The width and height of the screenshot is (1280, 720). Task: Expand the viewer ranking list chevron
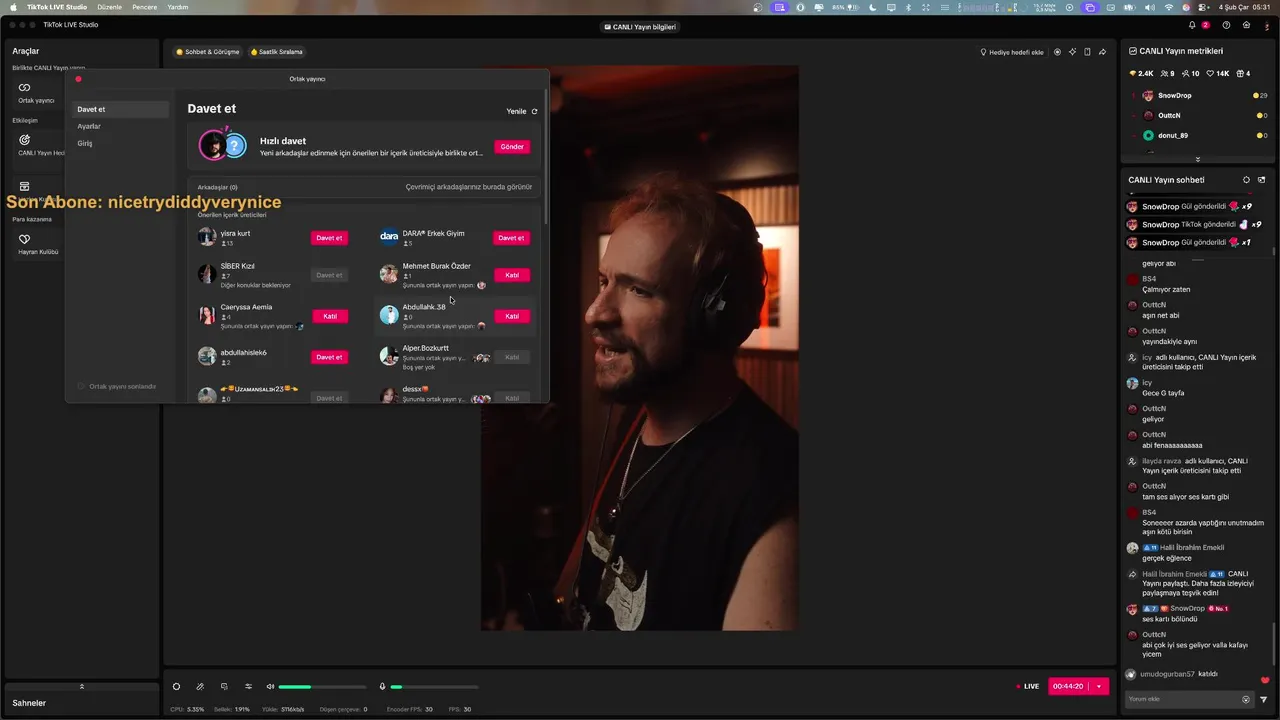(x=1197, y=159)
